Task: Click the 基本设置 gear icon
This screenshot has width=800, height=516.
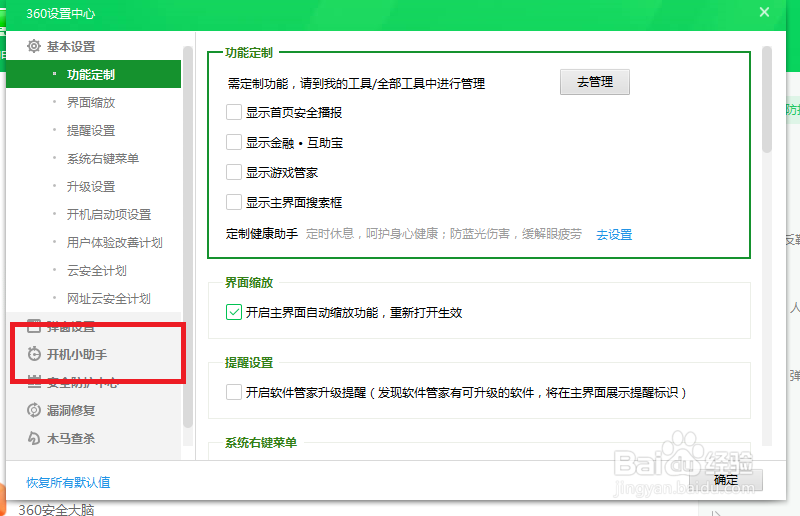Action: coord(34,46)
